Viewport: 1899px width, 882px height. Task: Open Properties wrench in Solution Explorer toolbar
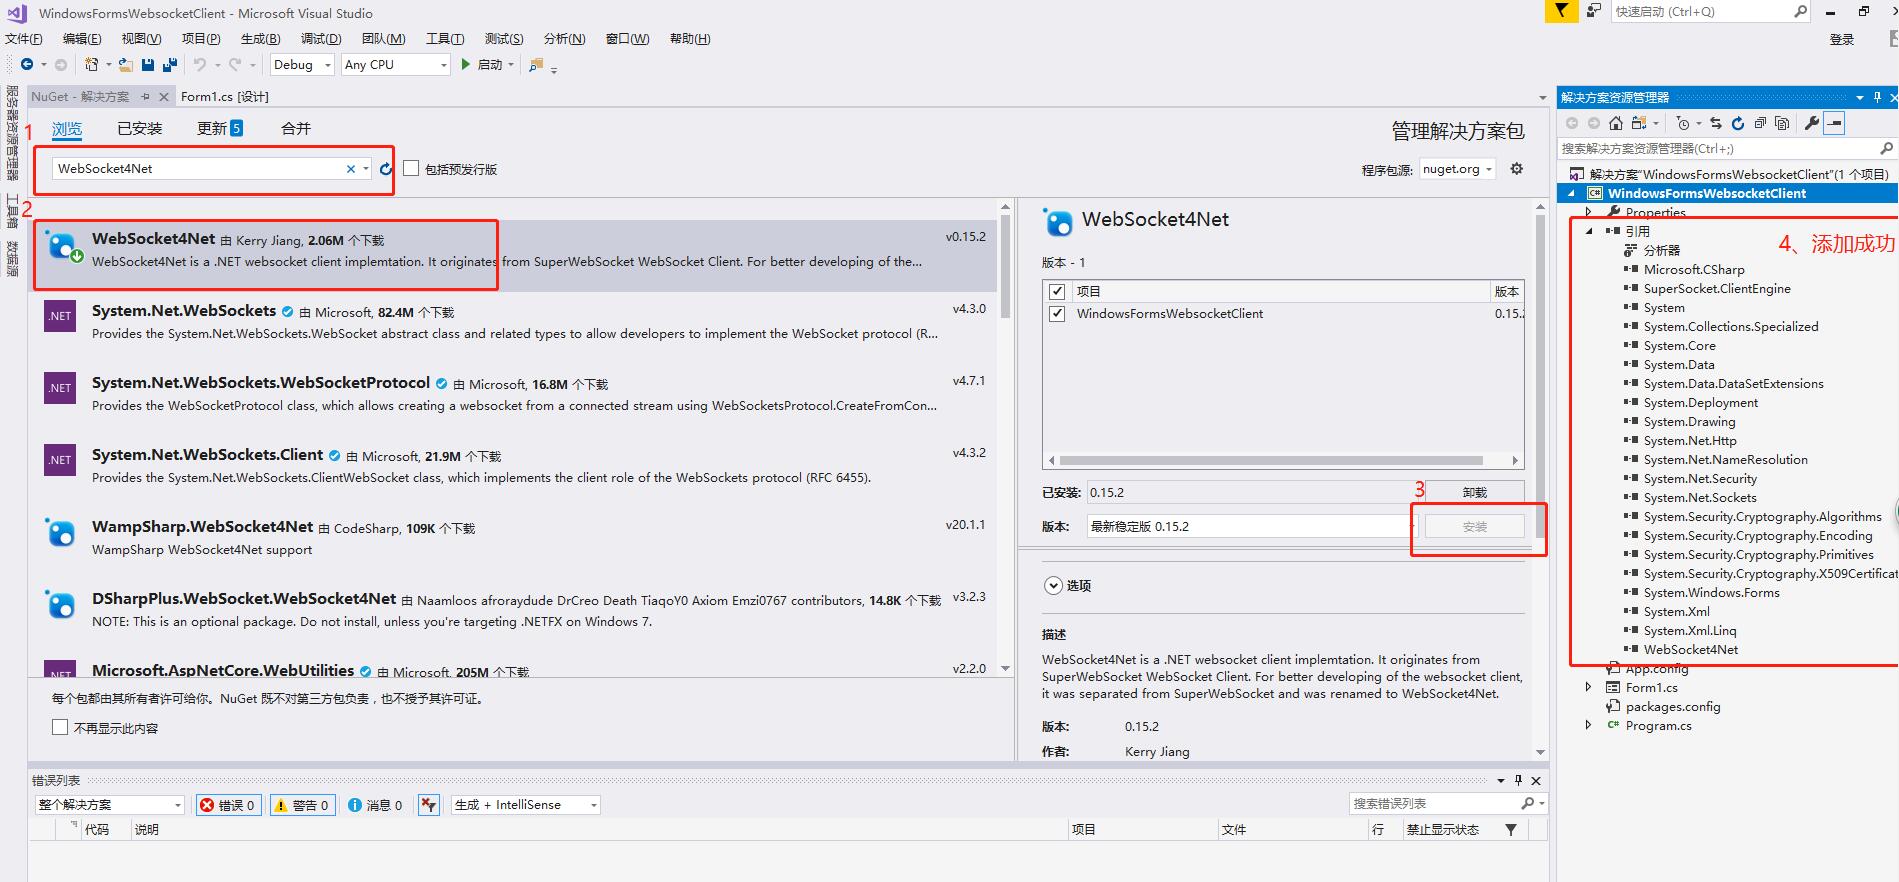[1811, 123]
